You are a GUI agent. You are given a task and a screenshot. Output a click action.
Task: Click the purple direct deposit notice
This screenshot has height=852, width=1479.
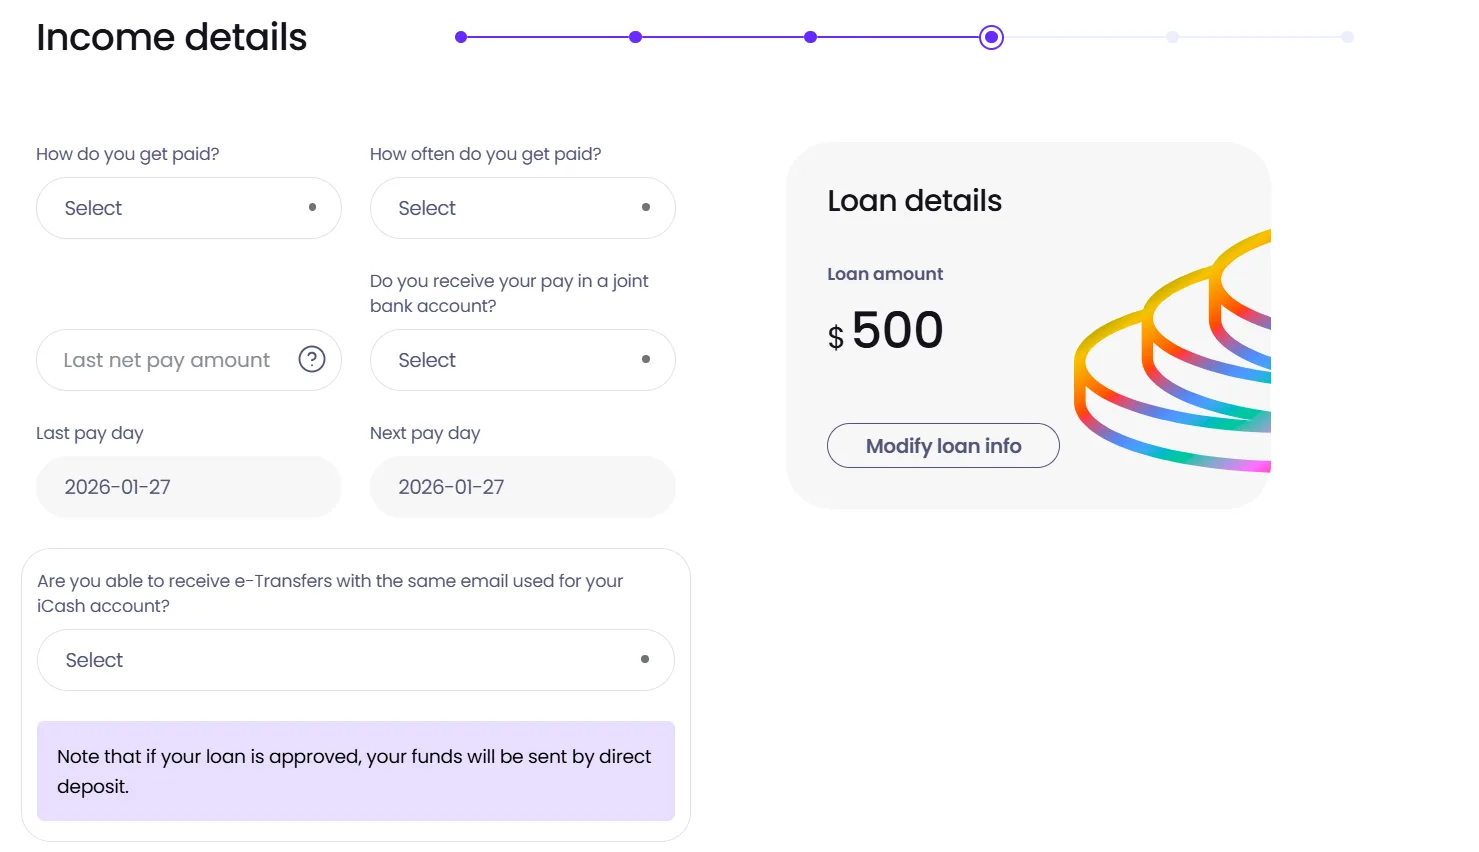pyautogui.click(x=355, y=771)
